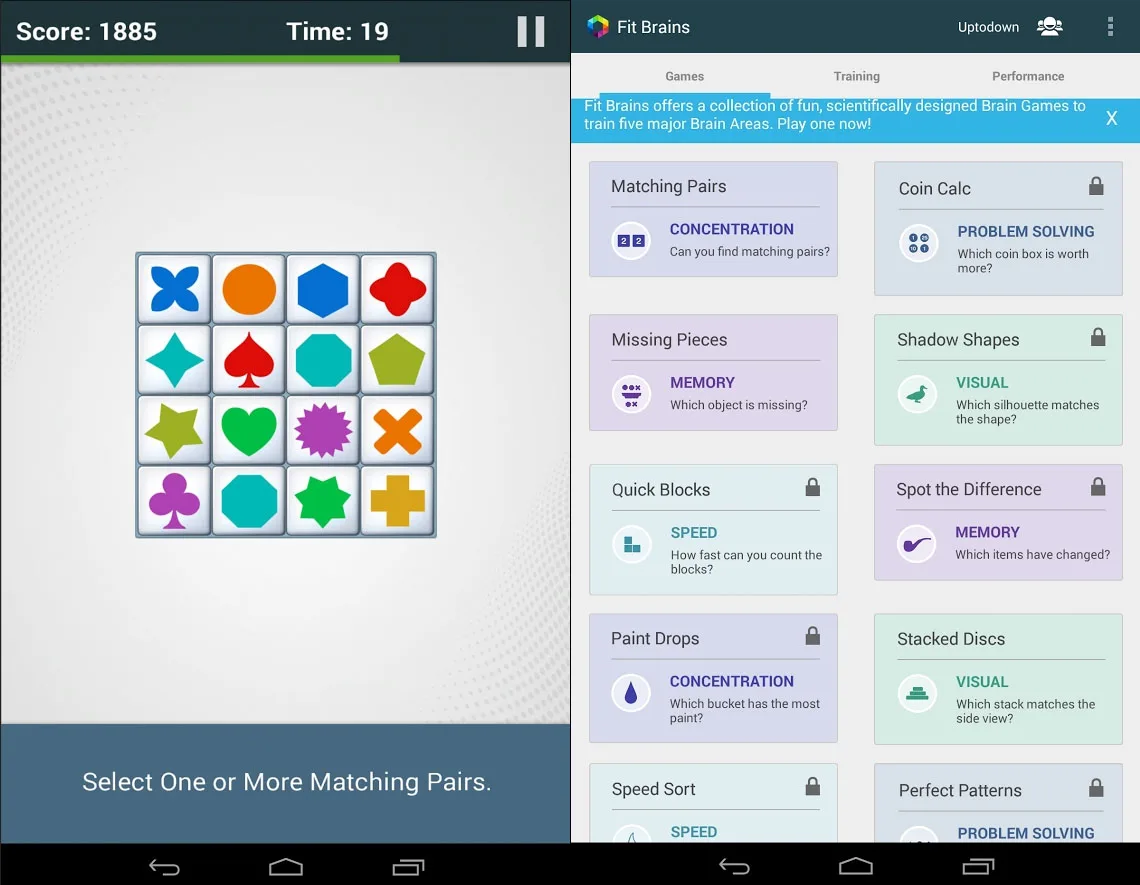The image size is (1140, 885).
Task: Select the orange X cross tile
Action: click(397, 430)
